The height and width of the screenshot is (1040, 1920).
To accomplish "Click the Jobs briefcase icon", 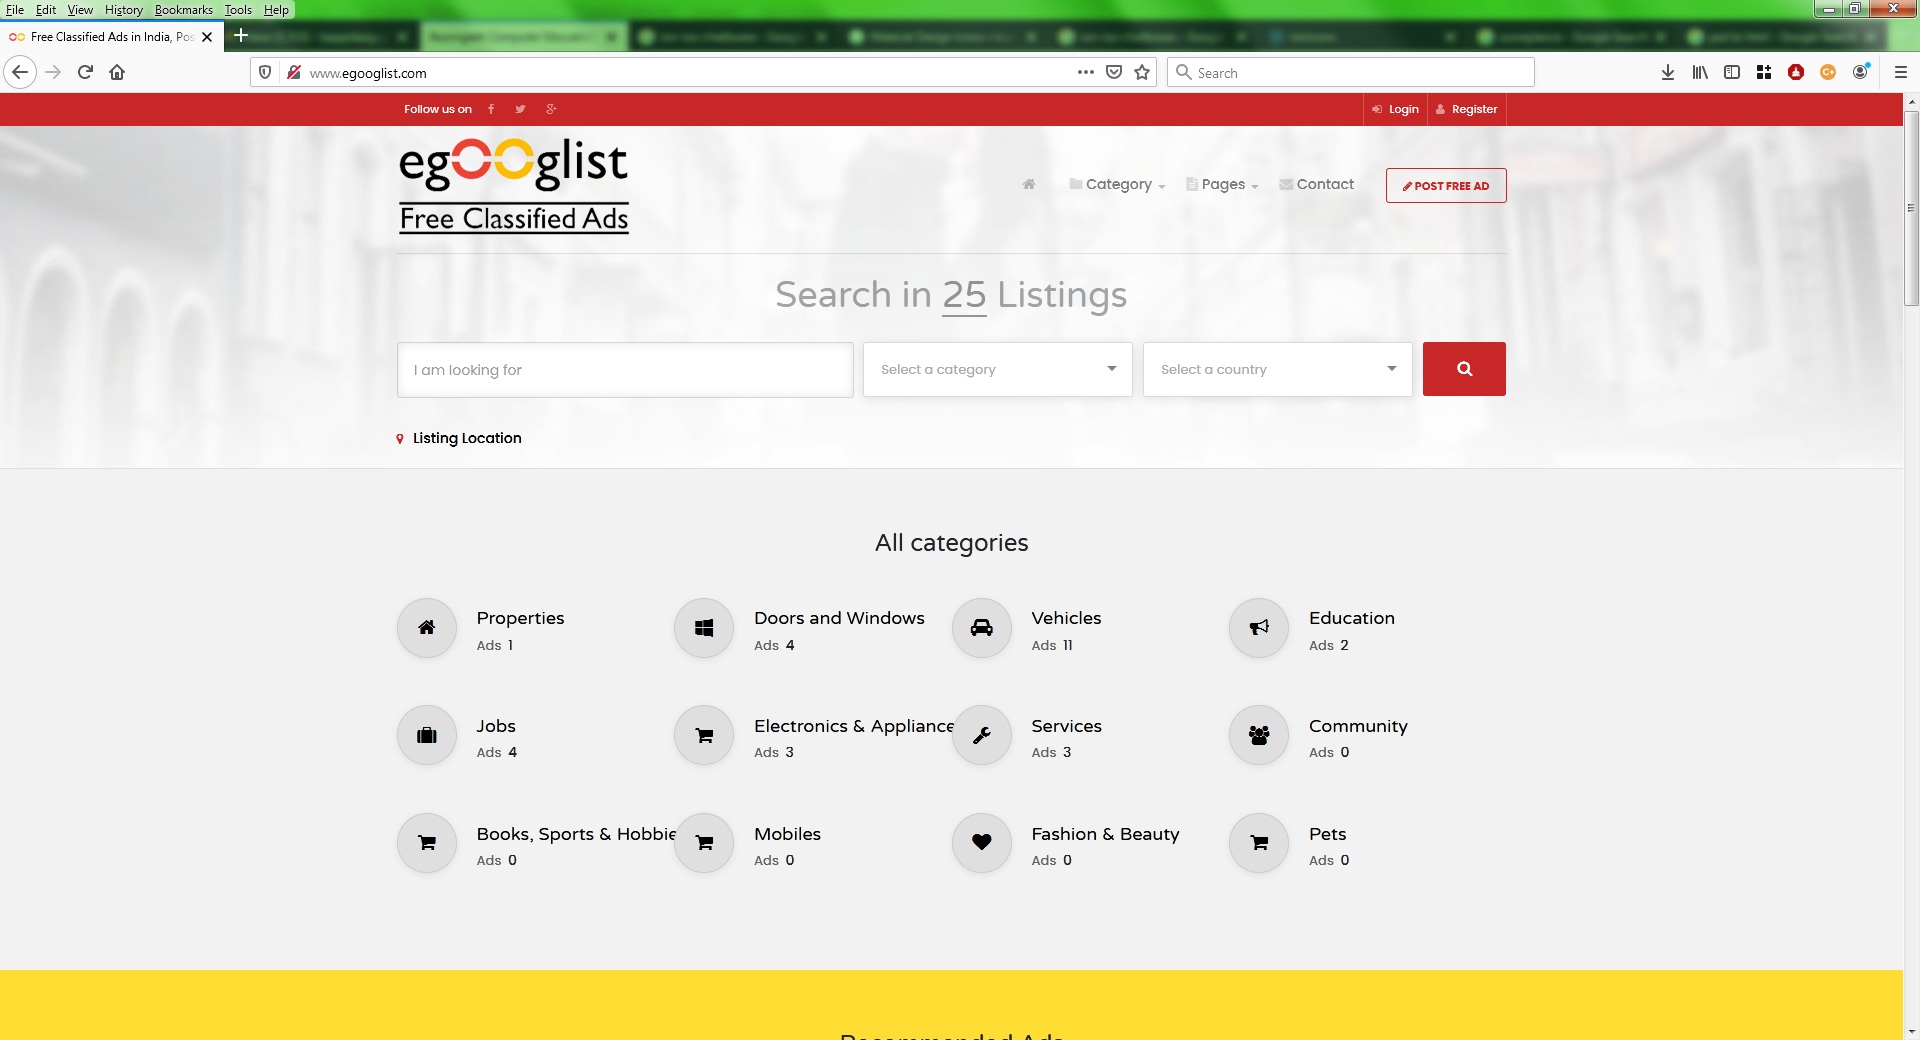I will tap(427, 736).
